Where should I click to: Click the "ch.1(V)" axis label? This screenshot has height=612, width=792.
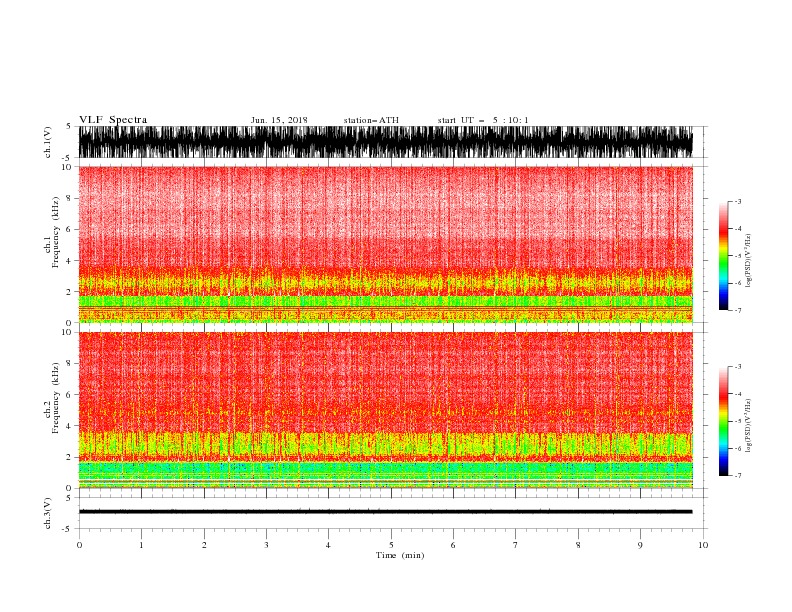pos(48,142)
